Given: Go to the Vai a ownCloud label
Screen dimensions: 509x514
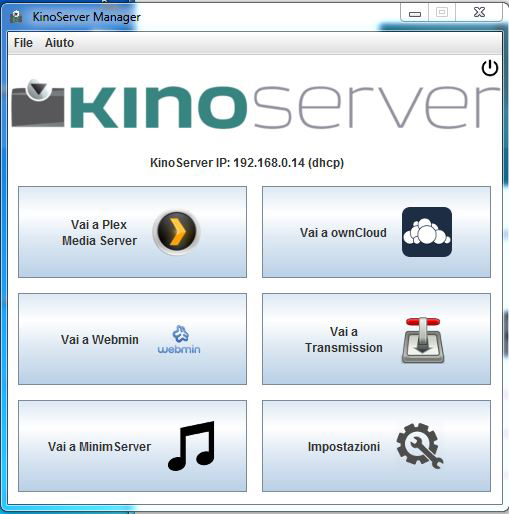Looking at the screenshot, I should tap(343, 233).
